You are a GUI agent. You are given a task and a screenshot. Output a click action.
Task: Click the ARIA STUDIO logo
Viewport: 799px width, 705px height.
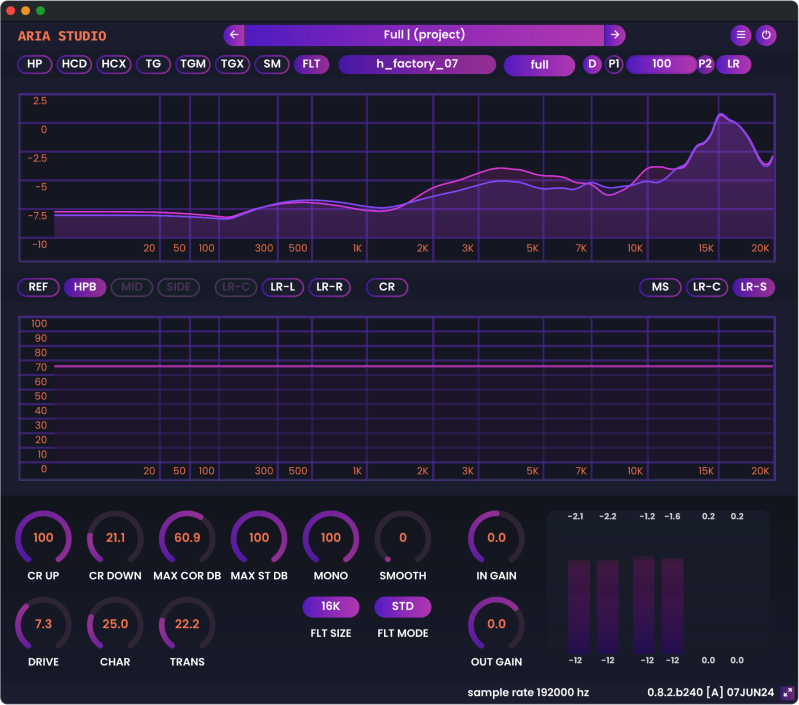[x=62, y=36]
